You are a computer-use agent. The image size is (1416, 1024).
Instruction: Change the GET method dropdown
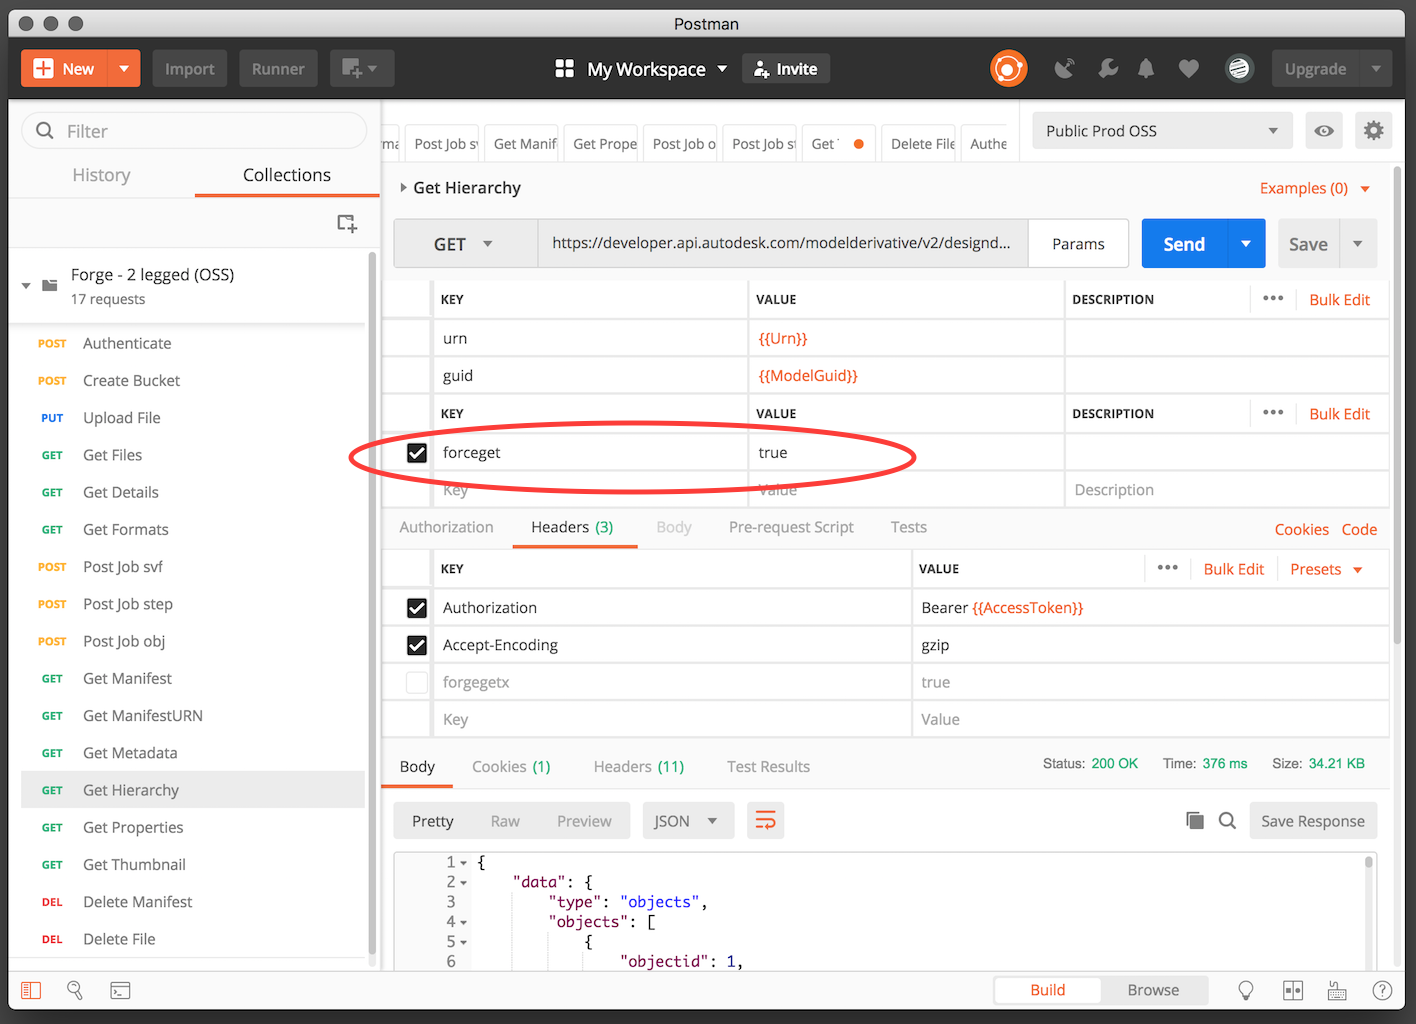pyautogui.click(x=465, y=244)
